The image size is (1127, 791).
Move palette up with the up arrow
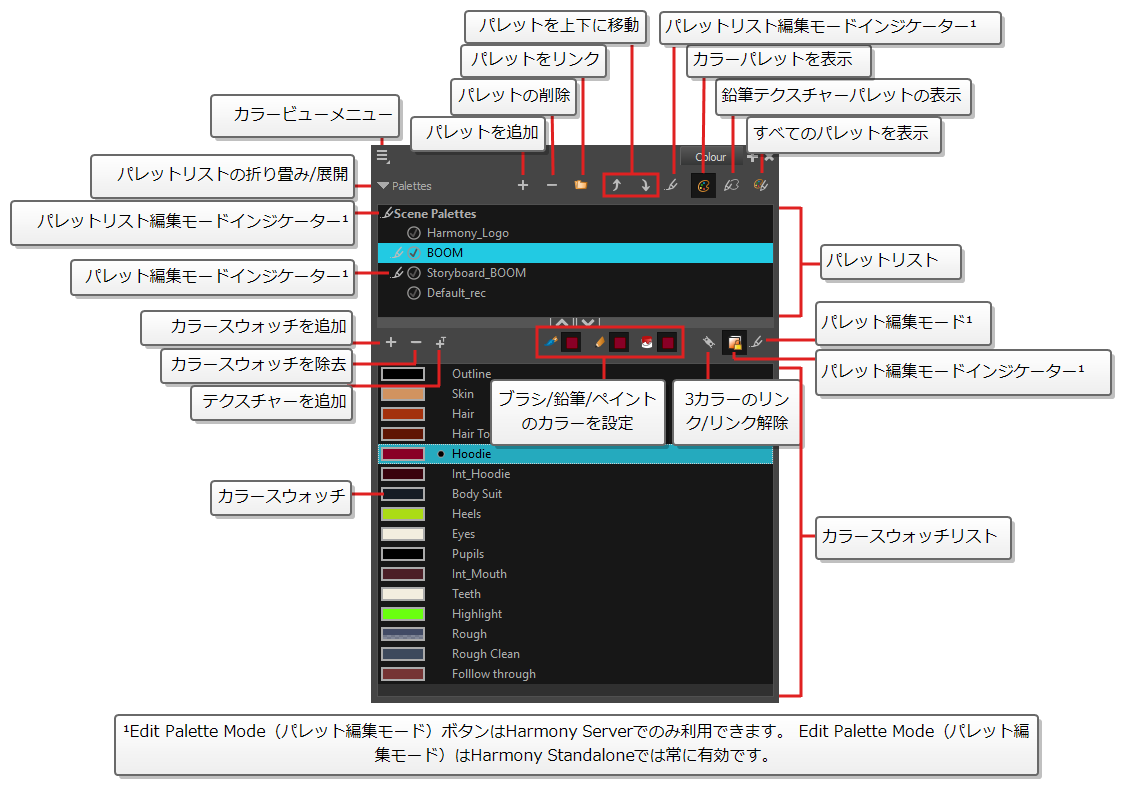tap(616, 185)
